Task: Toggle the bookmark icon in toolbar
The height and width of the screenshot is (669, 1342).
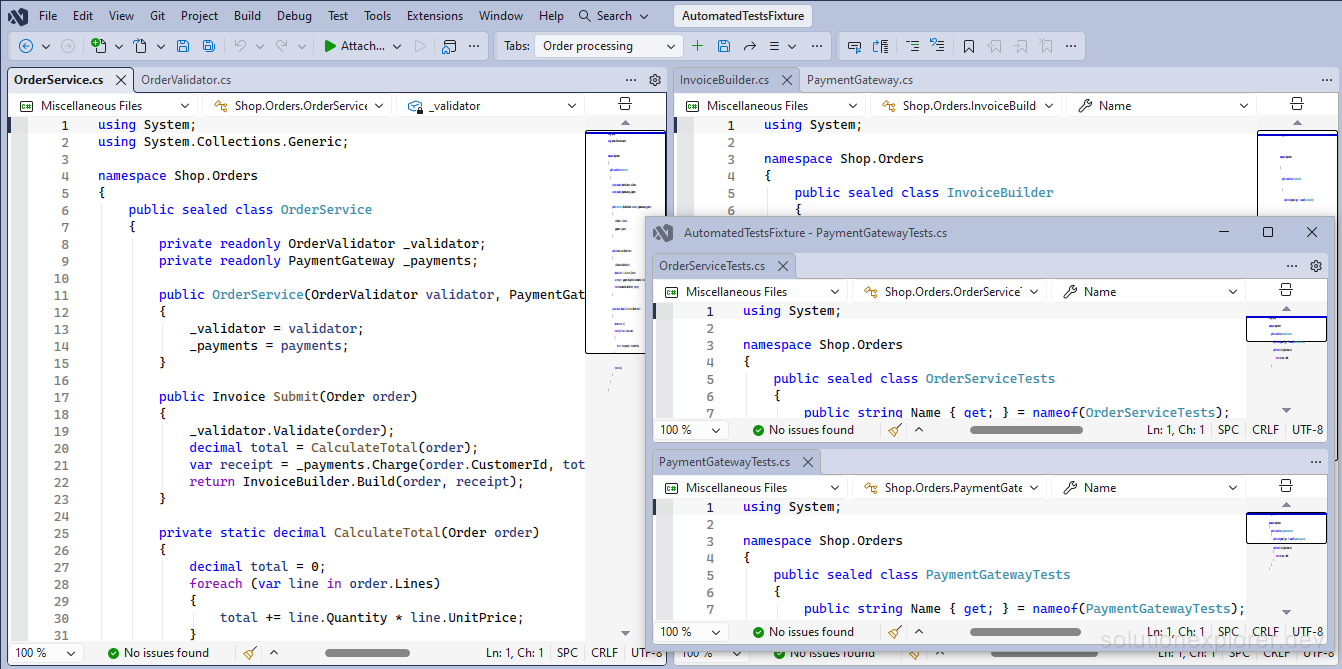Action: [x=969, y=46]
